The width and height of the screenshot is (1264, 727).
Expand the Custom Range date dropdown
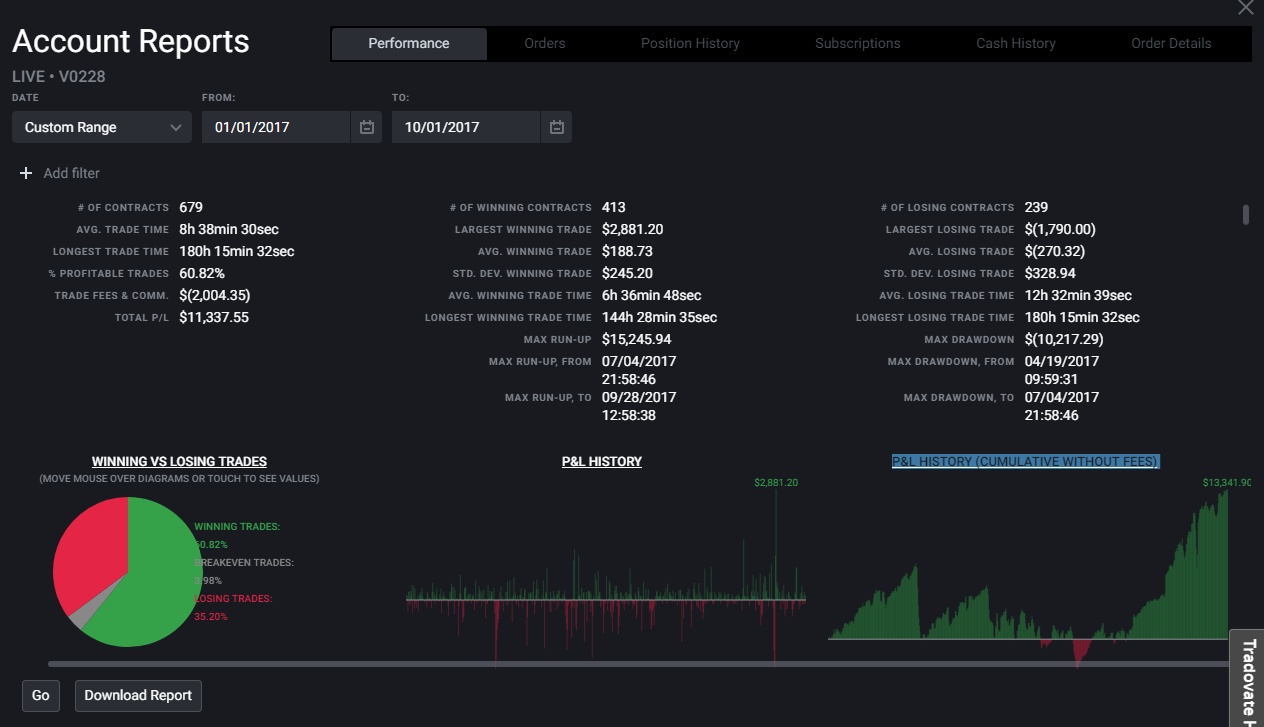[102, 127]
